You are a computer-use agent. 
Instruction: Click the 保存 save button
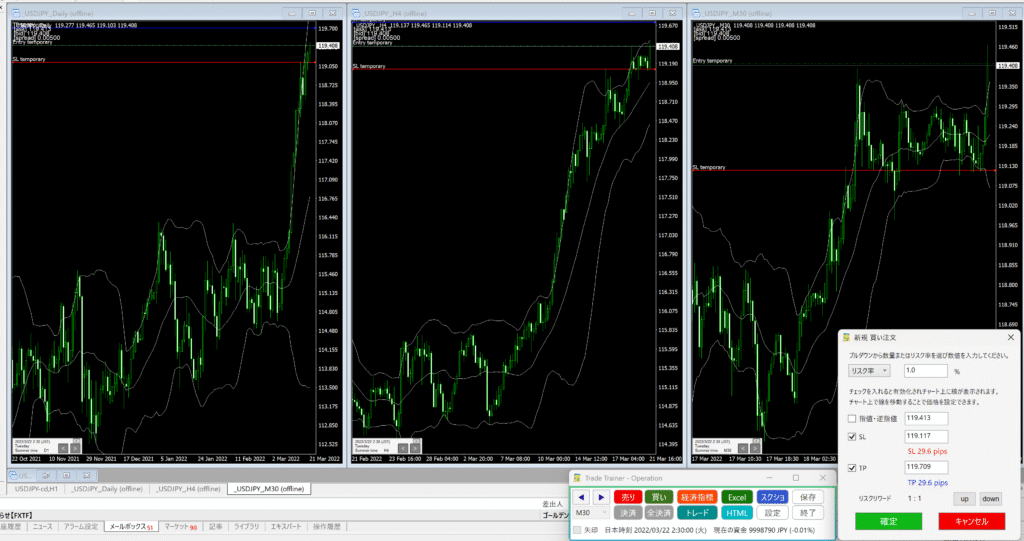click(x=808, y=497)
